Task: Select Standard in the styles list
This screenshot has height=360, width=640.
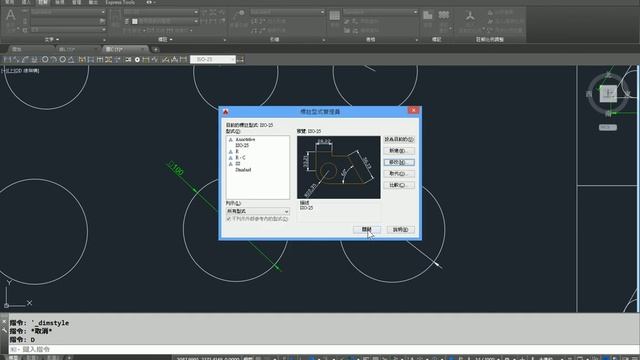Action: pyautogui.click(x=243, y=169)
